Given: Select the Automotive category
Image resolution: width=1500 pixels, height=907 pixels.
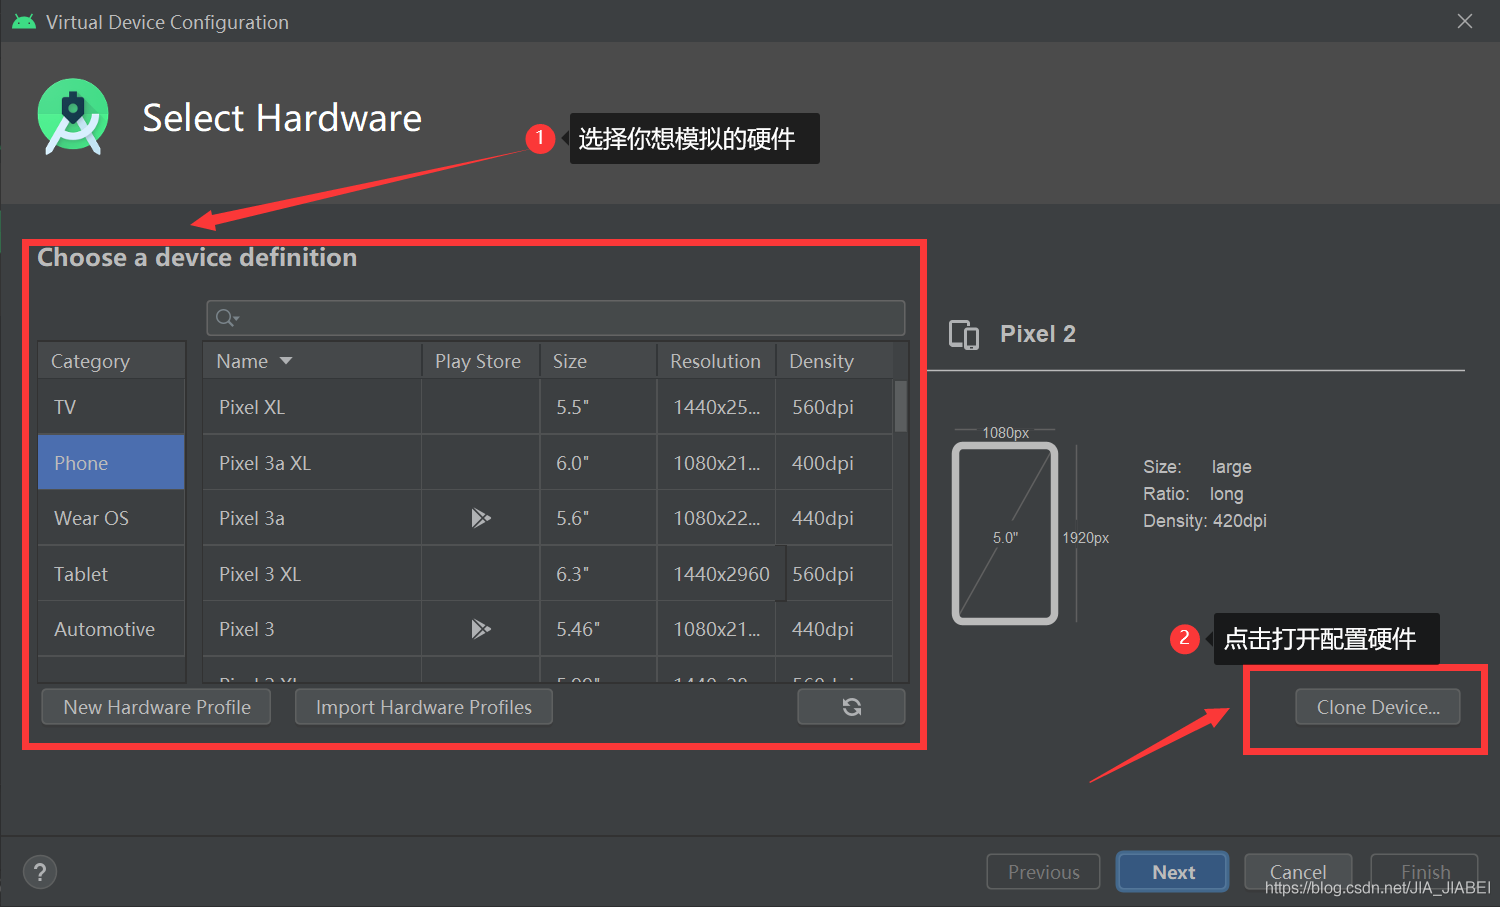Looking at the screenshot, I should click(111, 629).
